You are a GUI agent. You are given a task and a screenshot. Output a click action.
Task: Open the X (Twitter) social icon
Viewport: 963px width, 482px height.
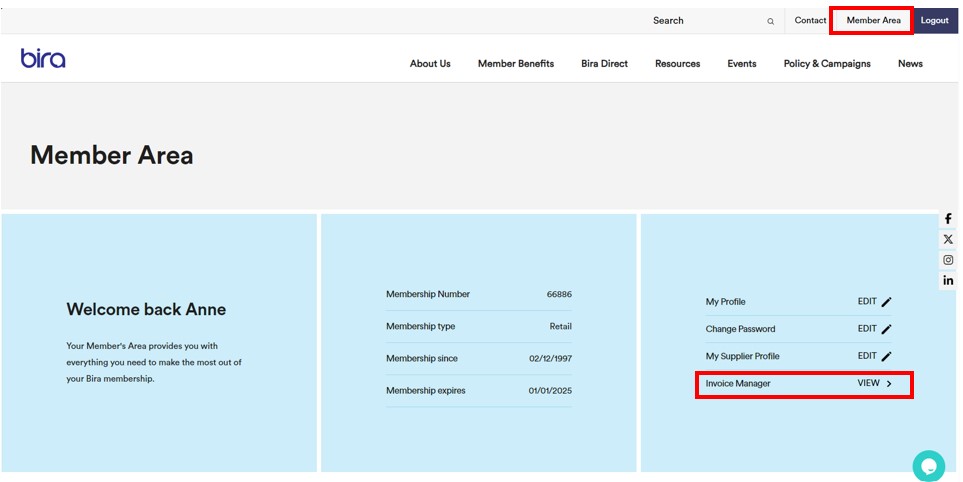tap(948, 239)
